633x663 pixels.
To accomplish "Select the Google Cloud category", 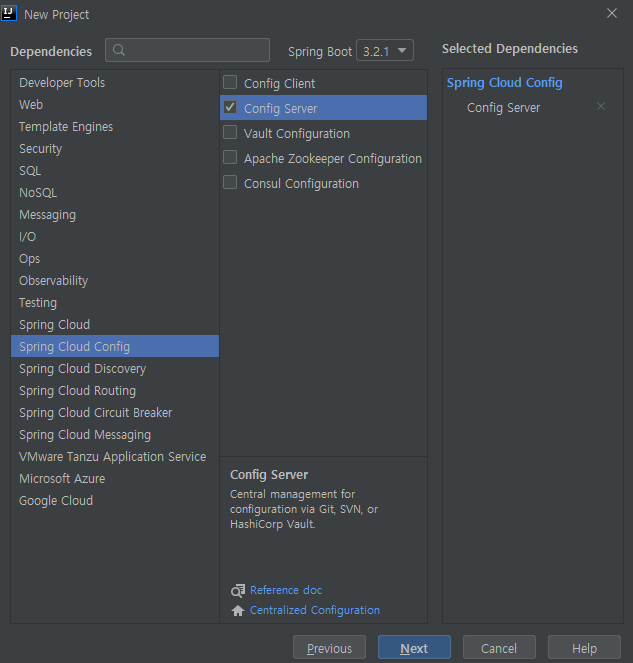I will coord(115,500).
